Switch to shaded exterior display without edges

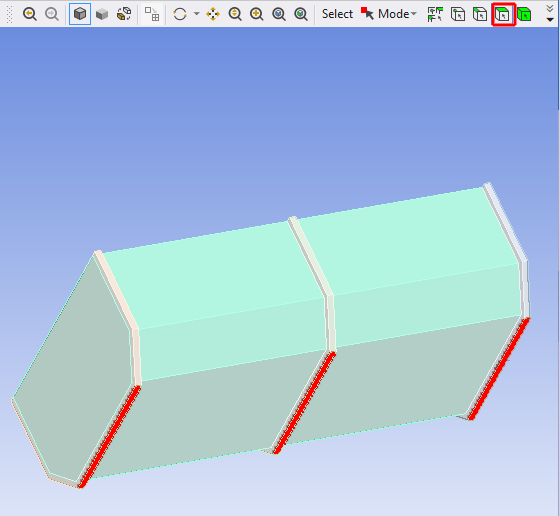[102, 14]
